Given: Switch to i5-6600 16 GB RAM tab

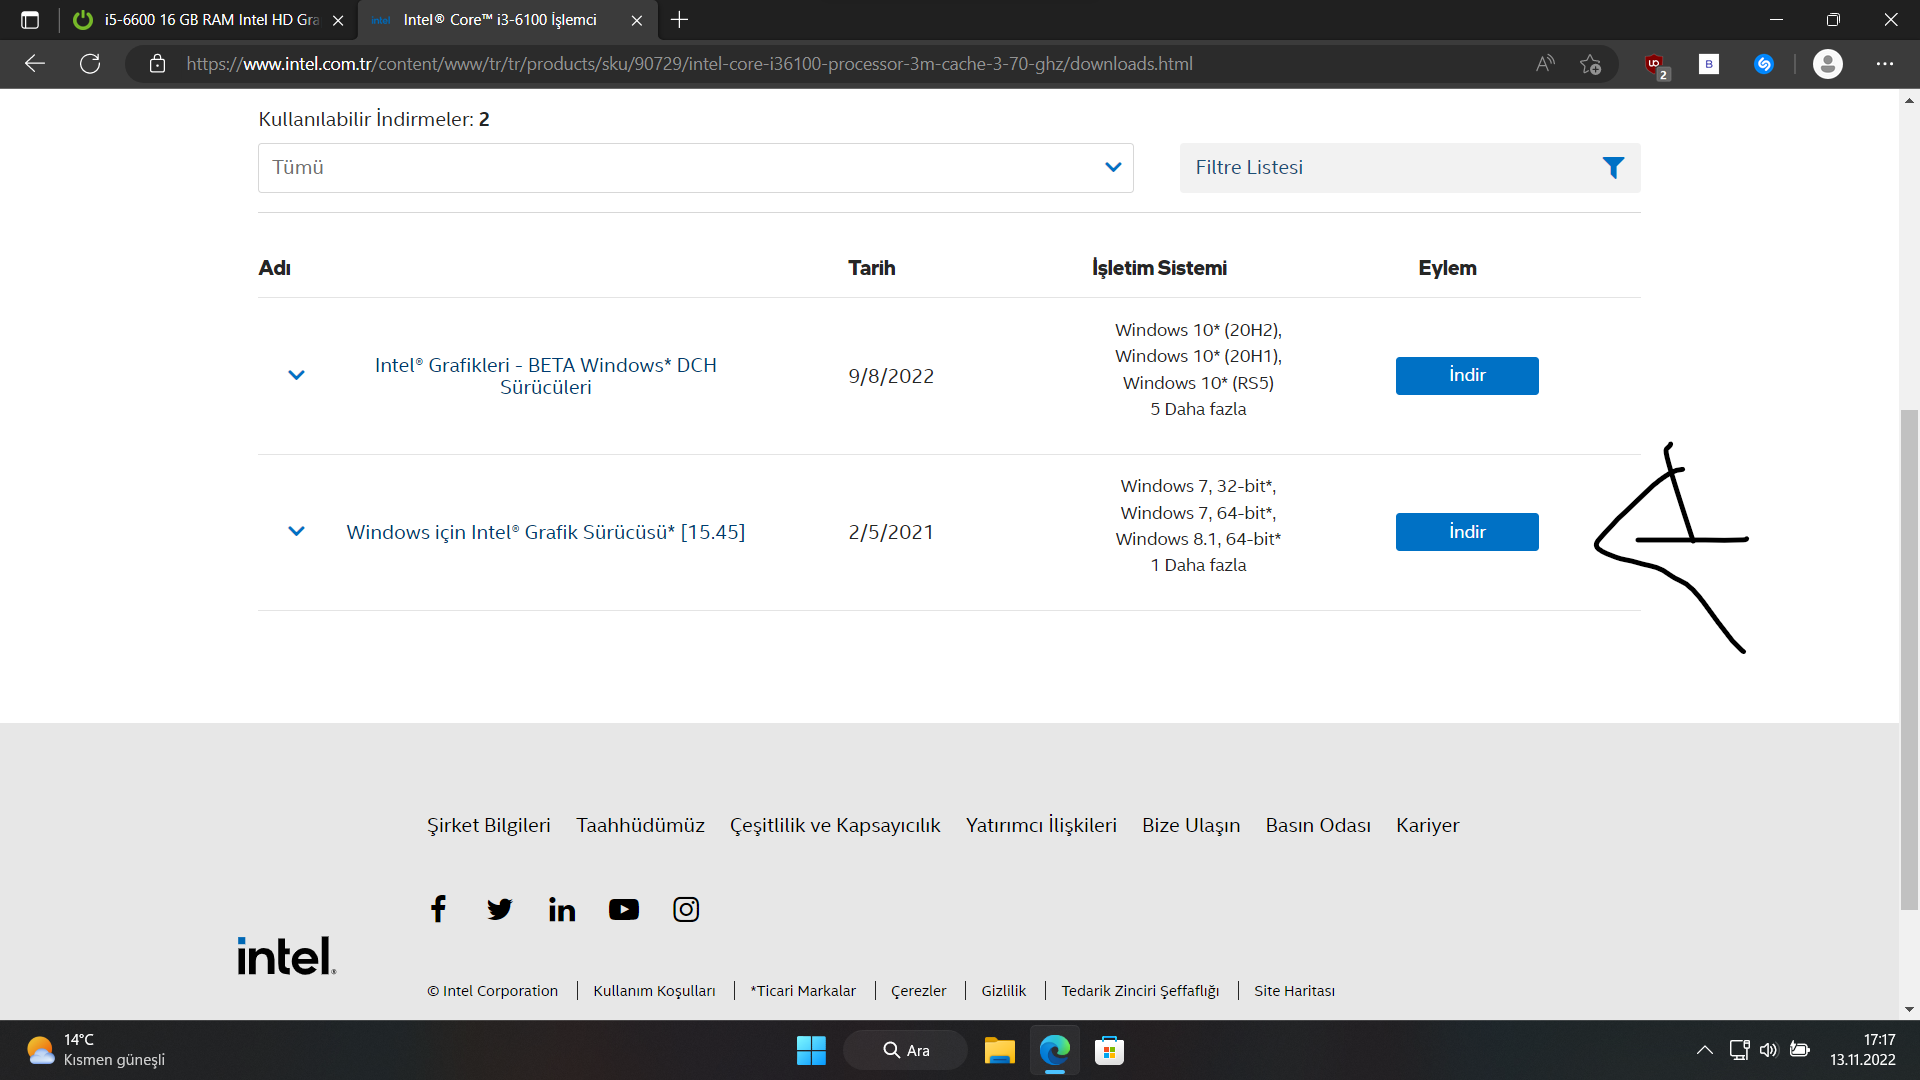Looking at the screenshot, I should 210,20.
